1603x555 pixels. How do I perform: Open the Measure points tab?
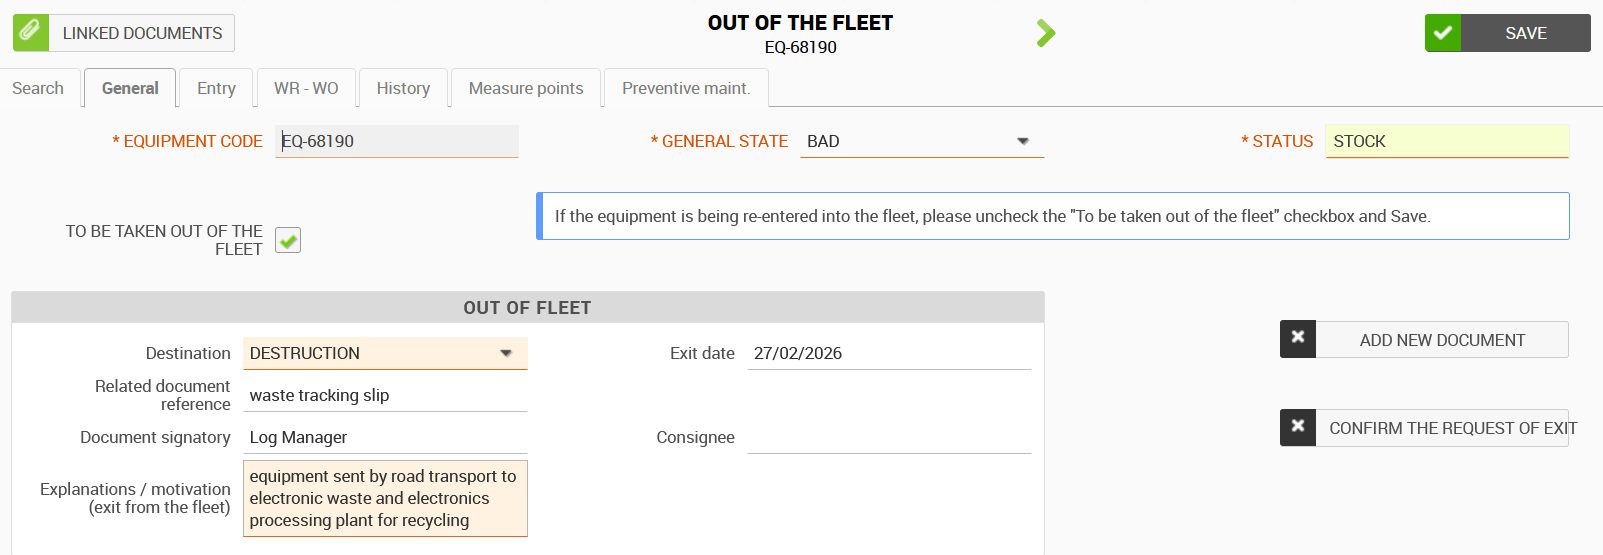[x=526, y=88]
